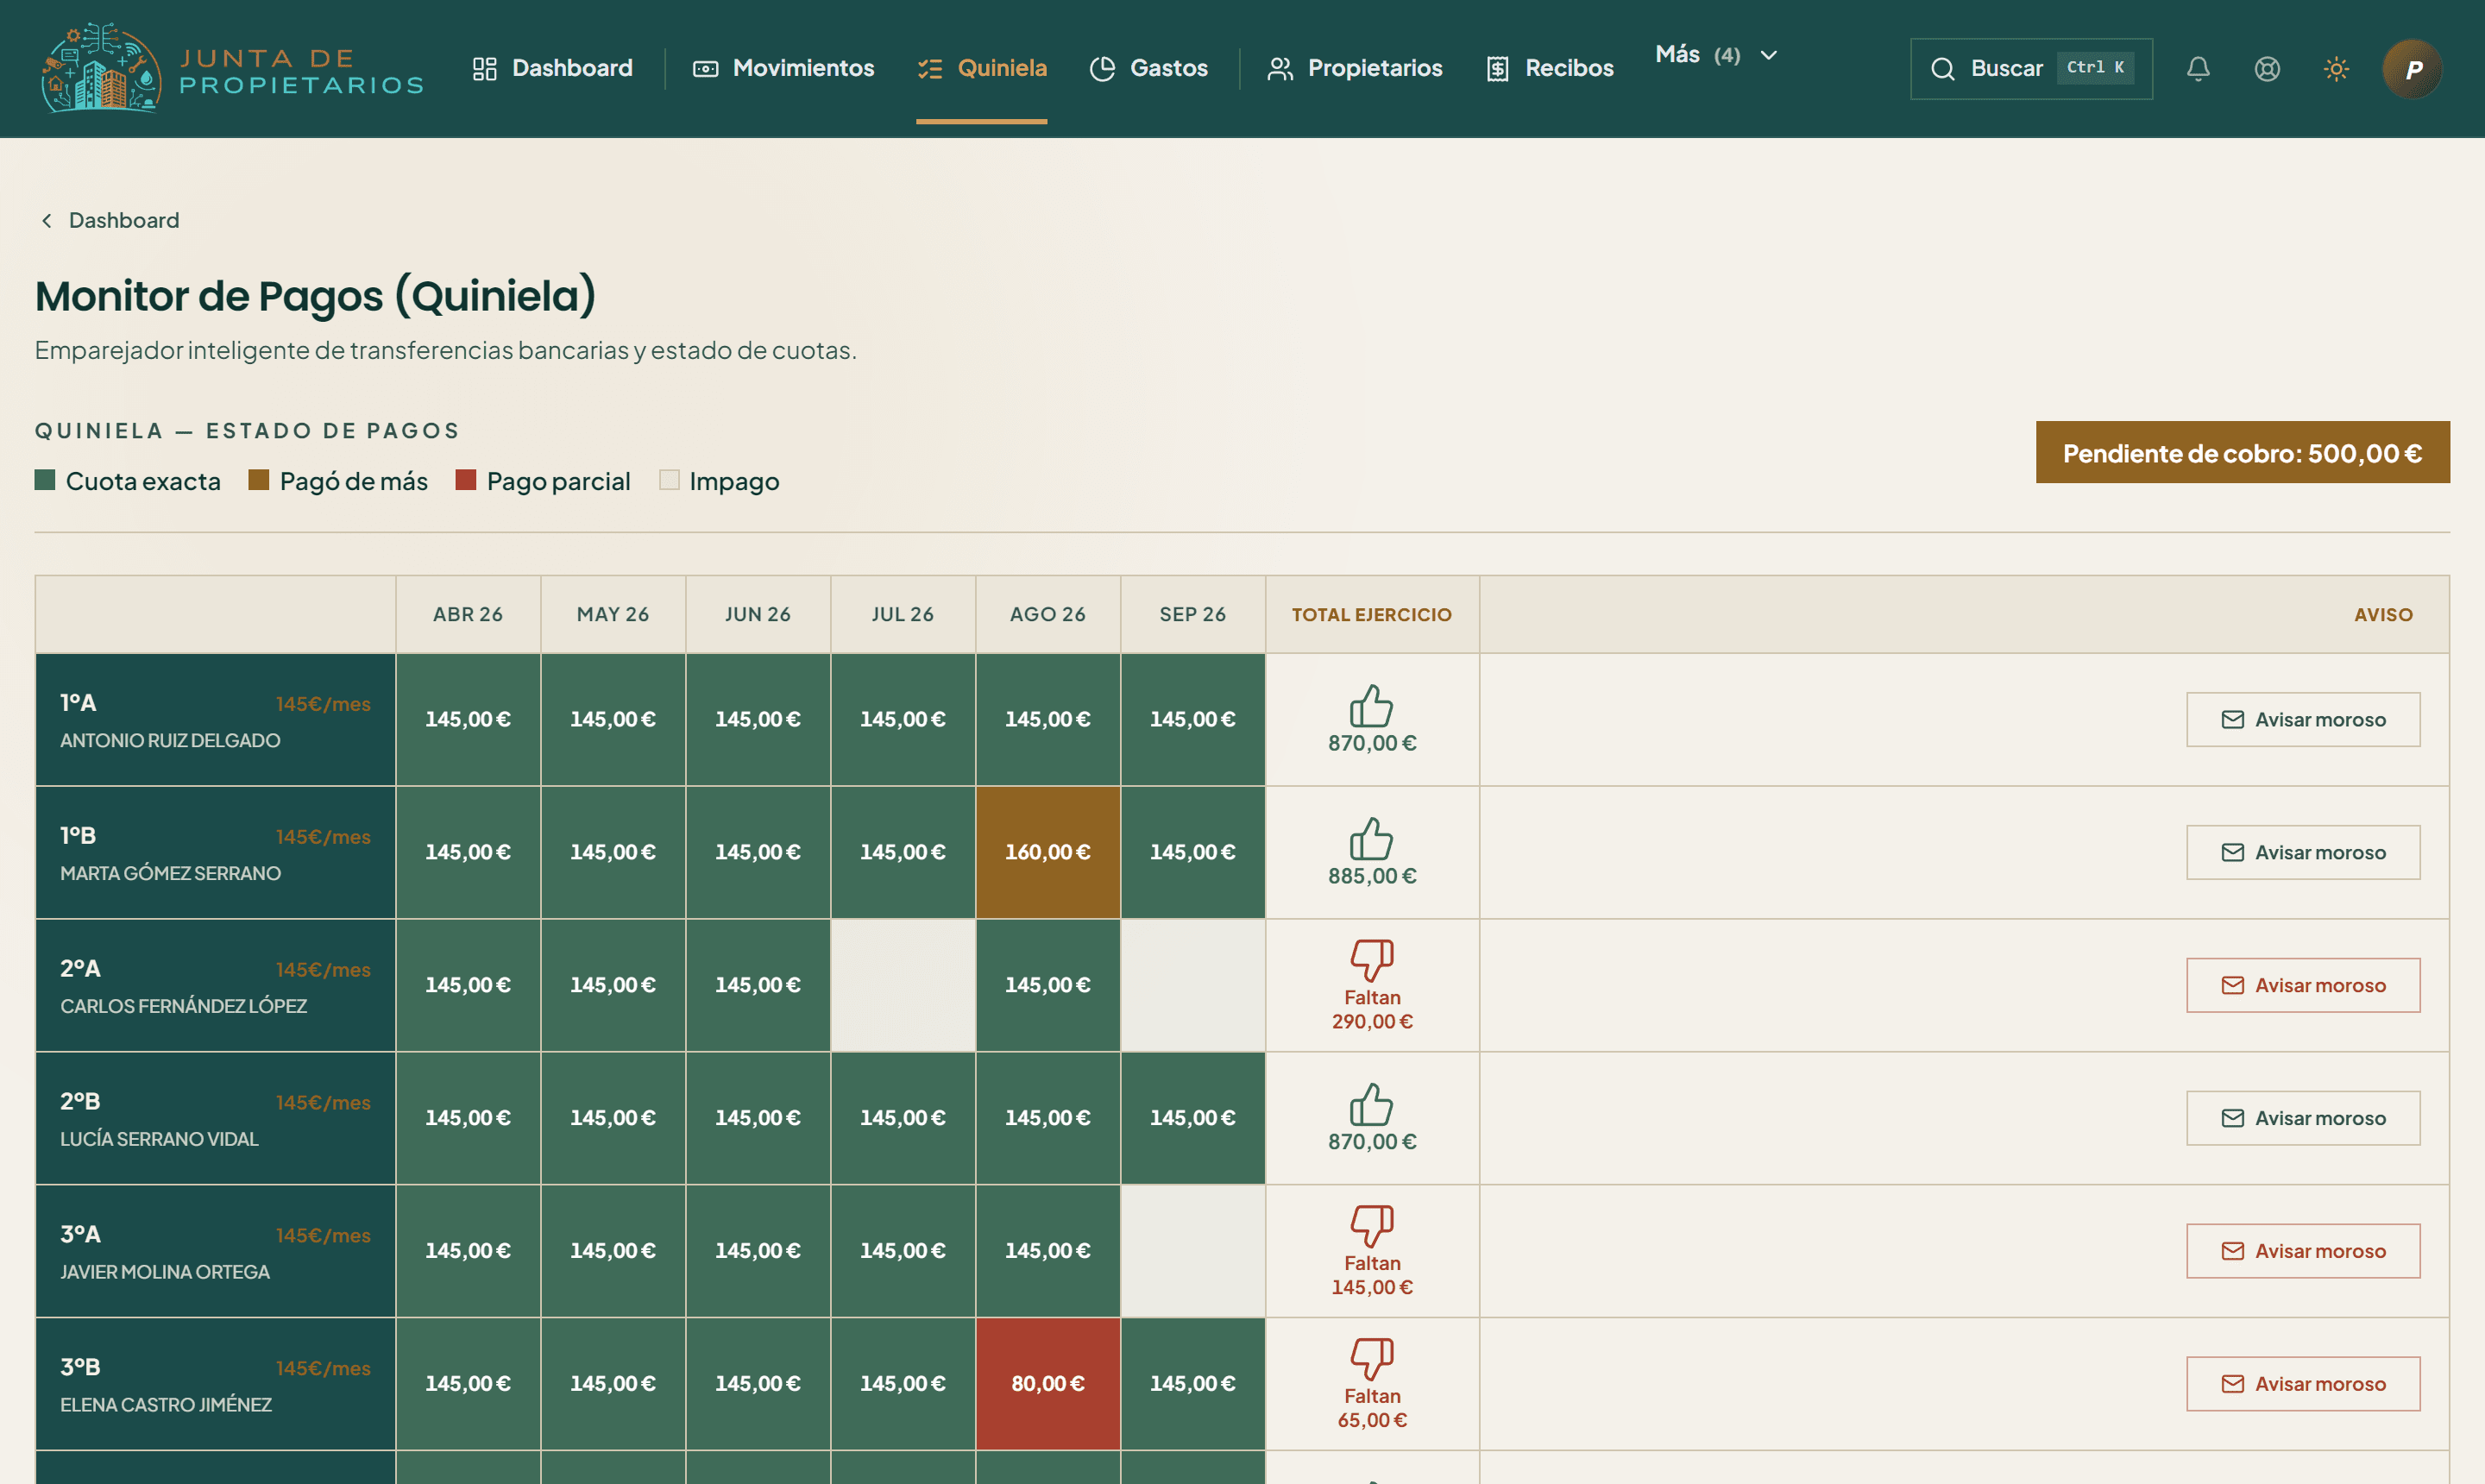Screen dimensions: 2485x1484
Task: Click empty SEP 26 cell for 3ºA
Action: [1193, 1251]
